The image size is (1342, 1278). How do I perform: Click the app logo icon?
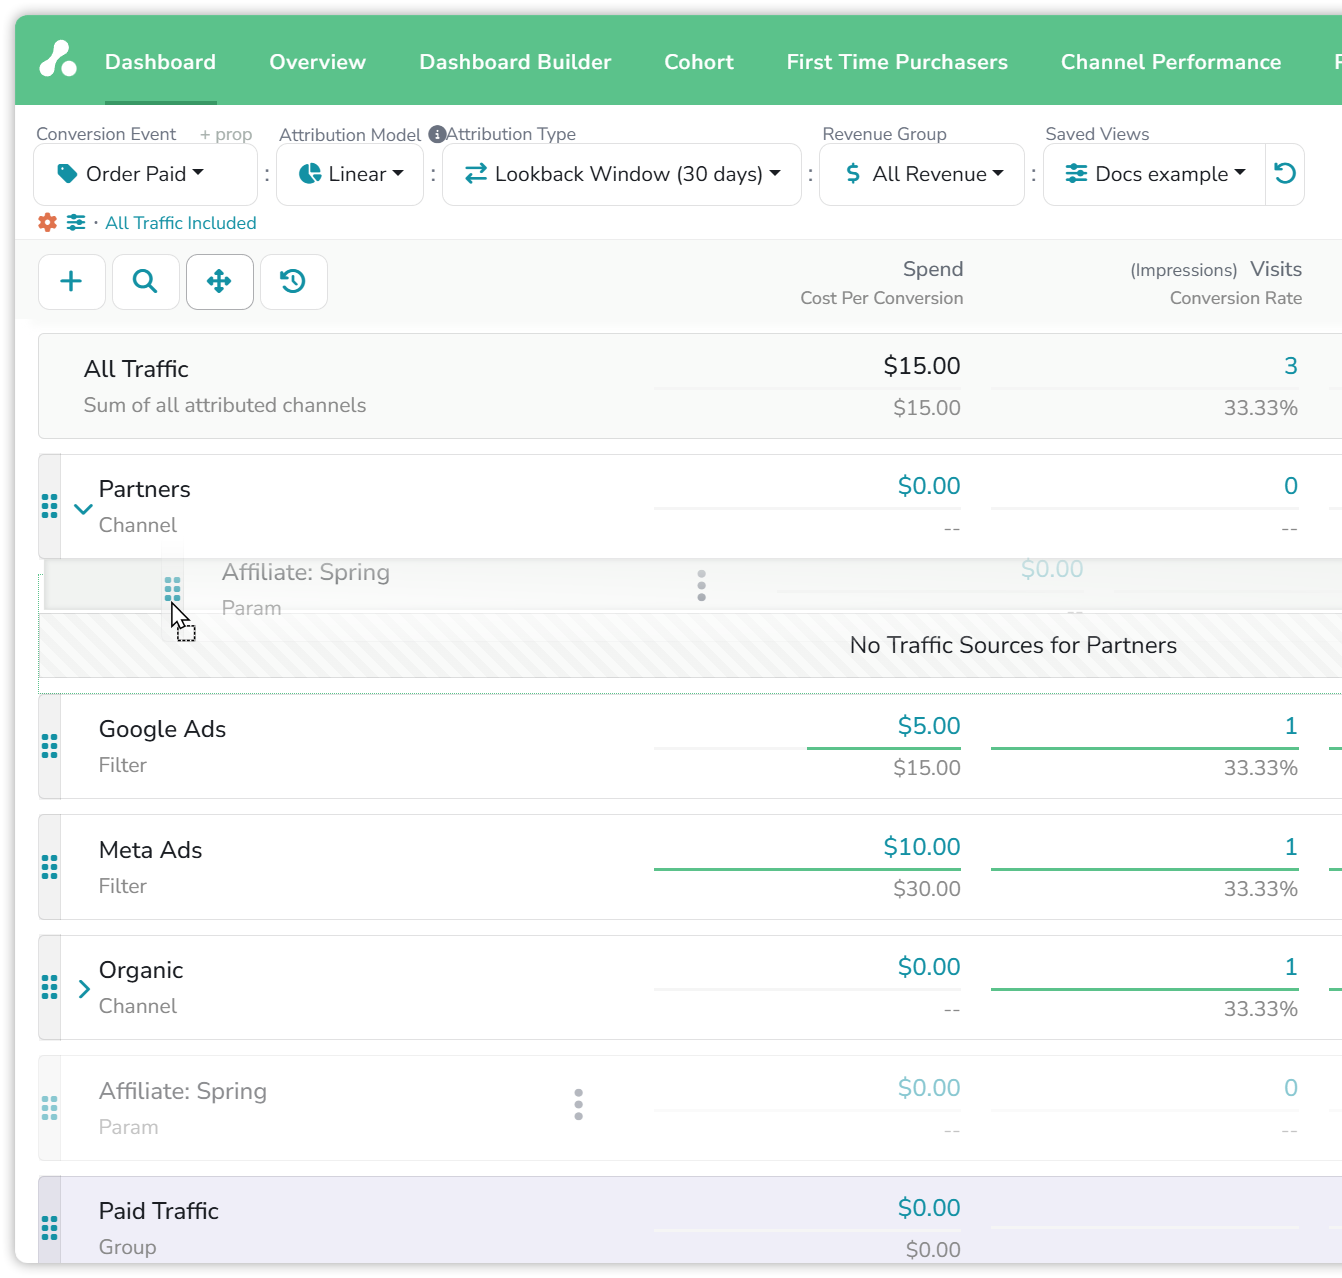(x=58, y=59)
